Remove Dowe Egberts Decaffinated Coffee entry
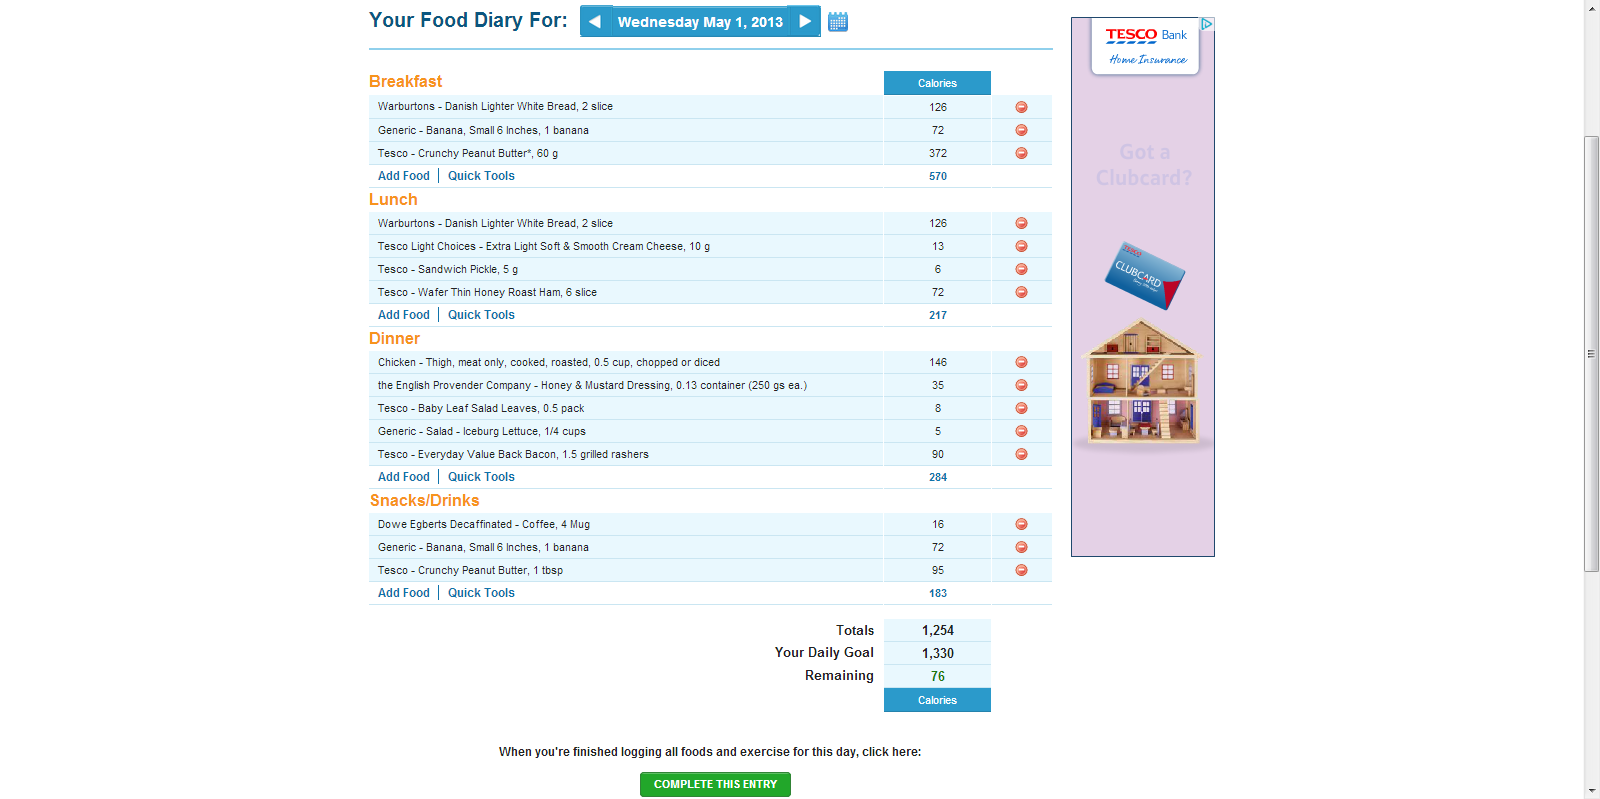1600x799 pixels. coord(1021,524)
